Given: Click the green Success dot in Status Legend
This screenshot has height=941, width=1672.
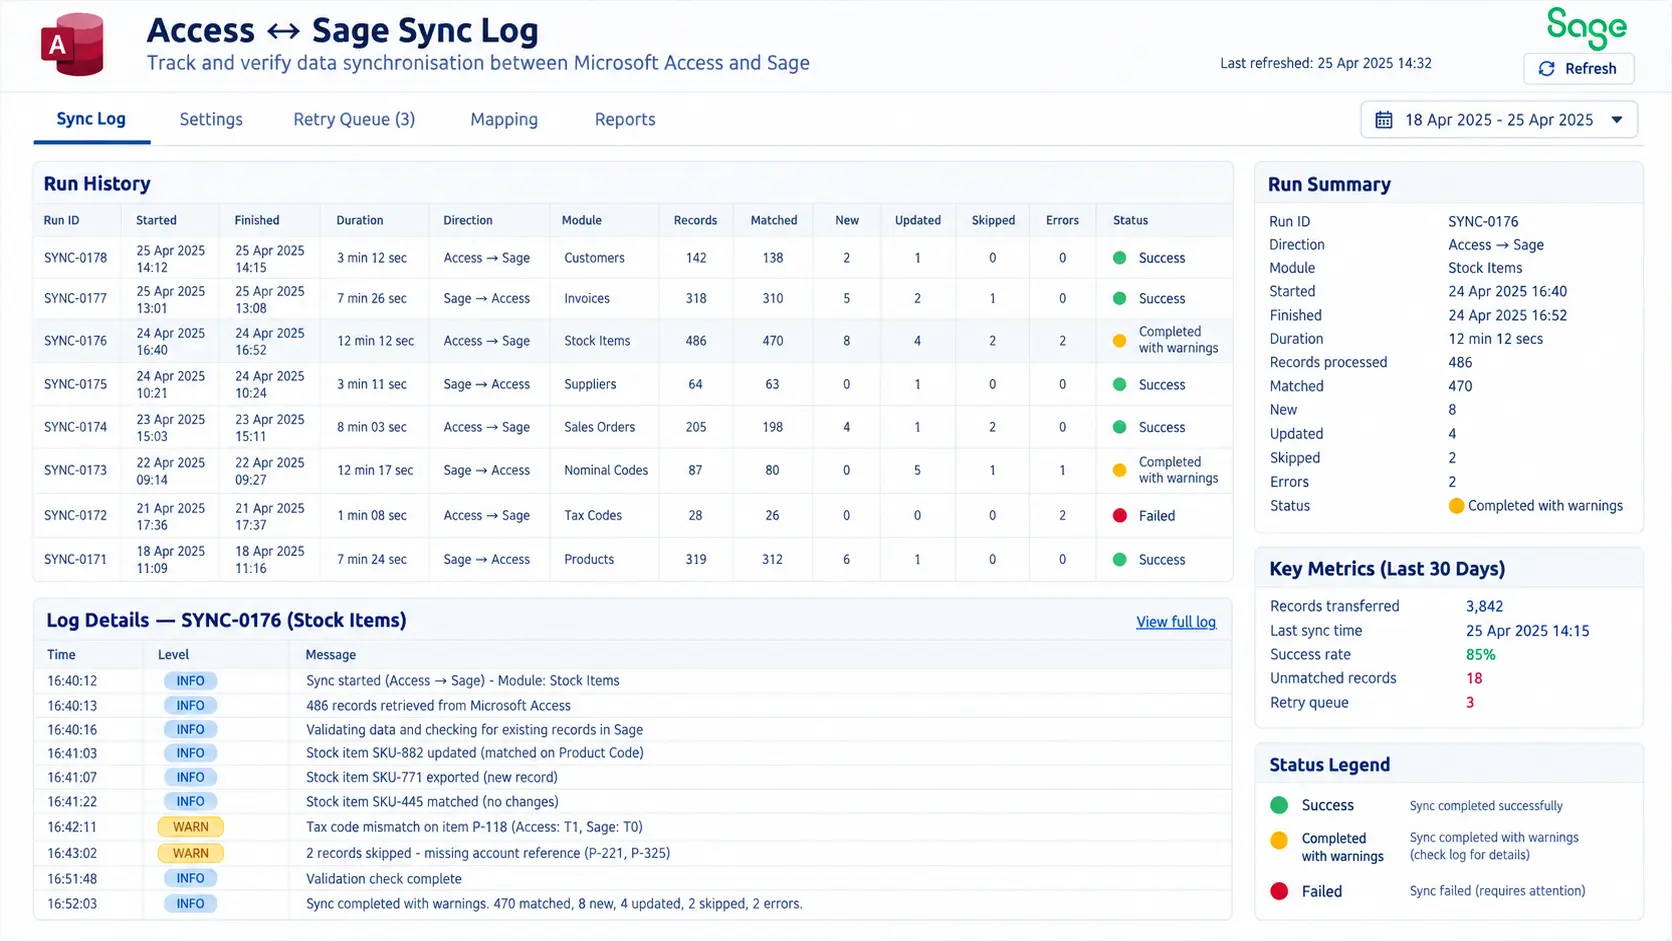Looking at the screenshot, I should click(x=1279, y=805).
